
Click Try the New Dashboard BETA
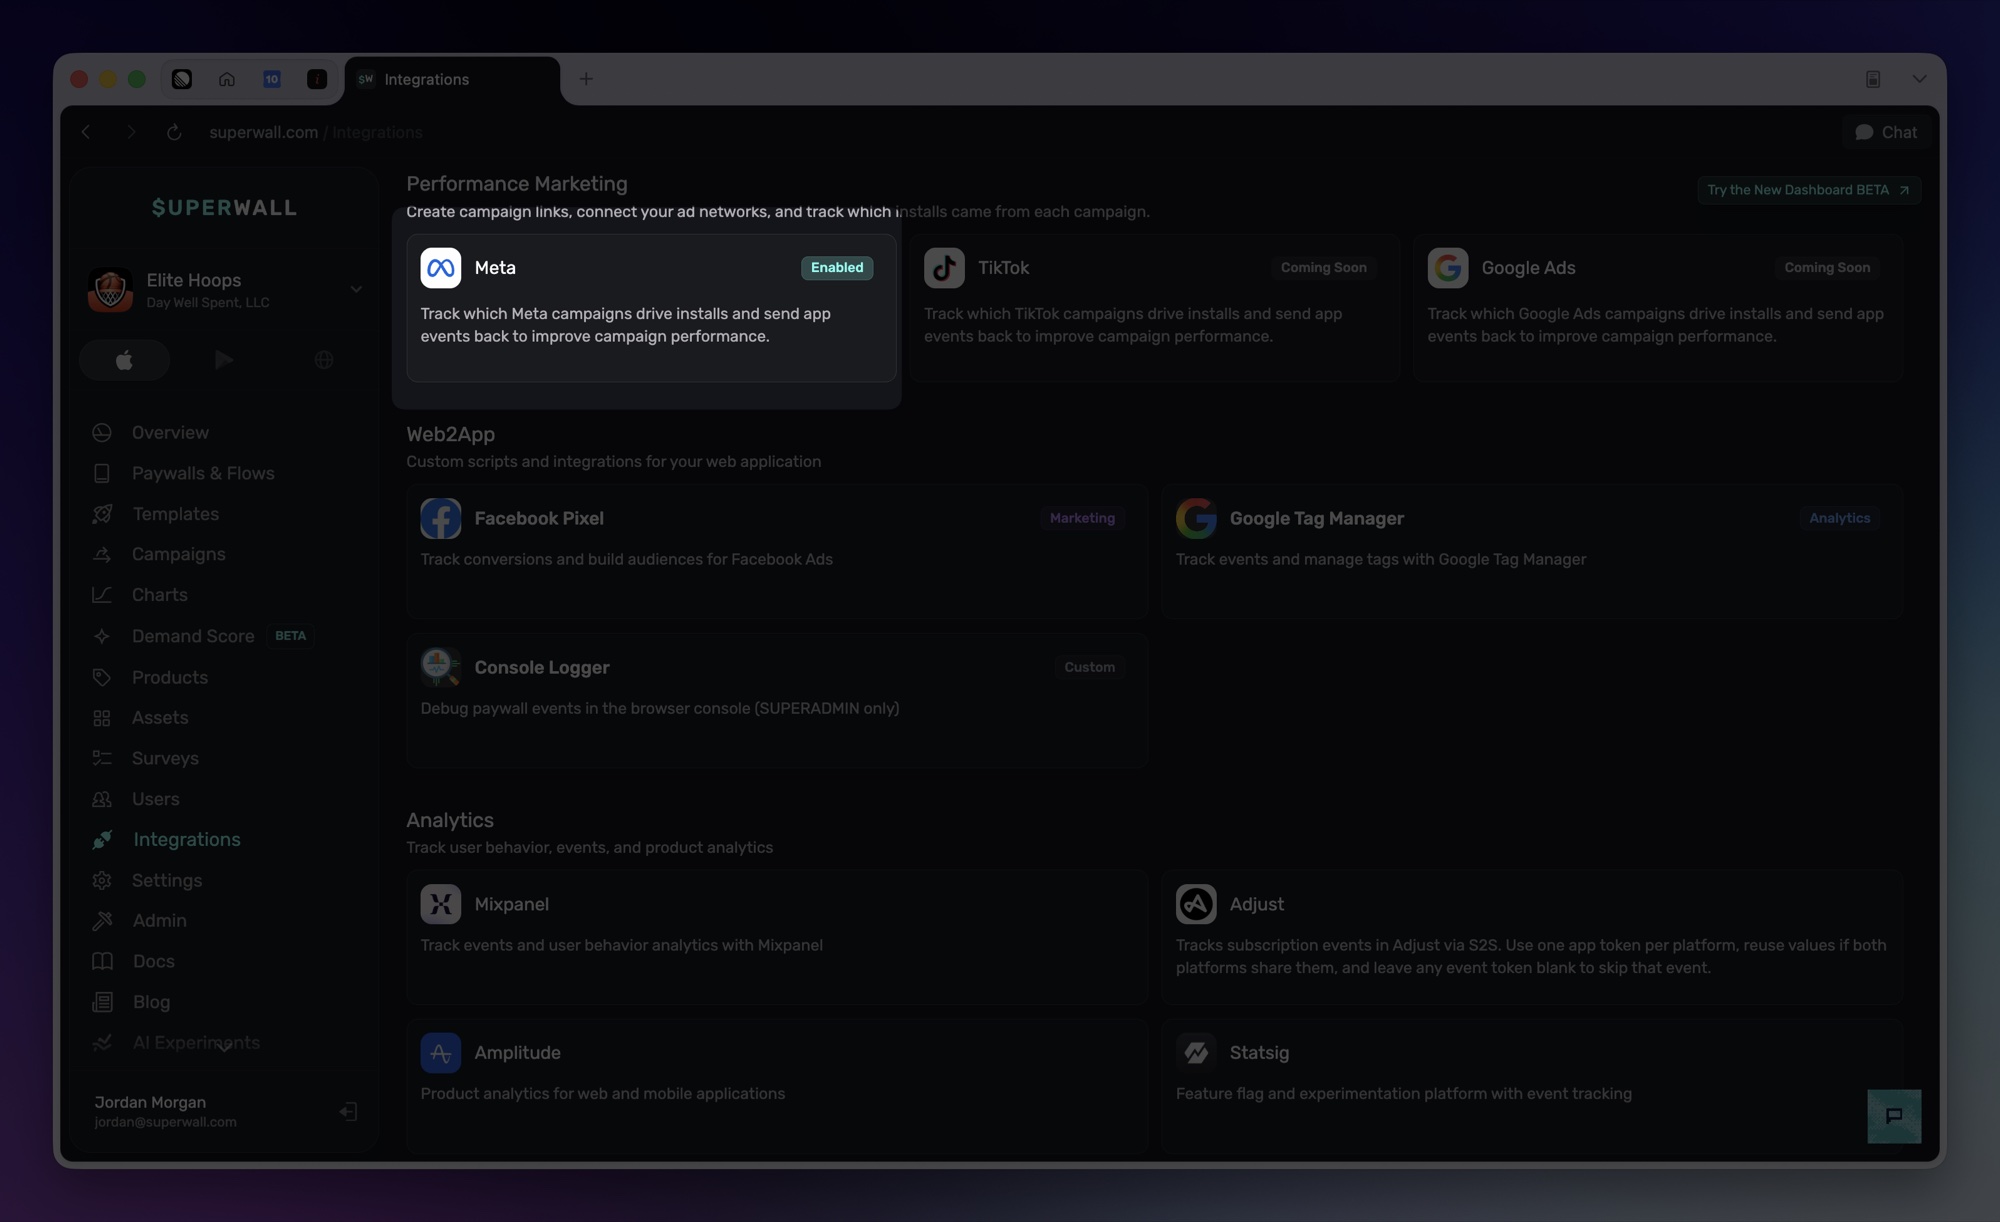(x=1808, y=190)
